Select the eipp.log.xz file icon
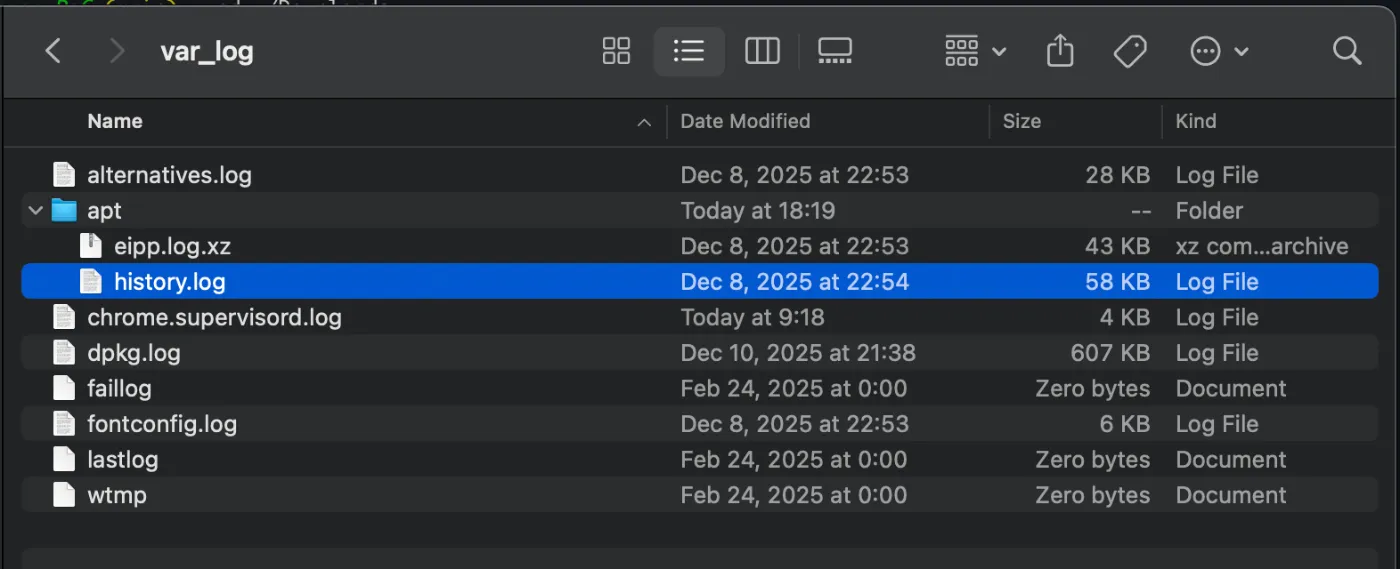This screenshot has height=569, width=1400. click(x=91, y=246)
